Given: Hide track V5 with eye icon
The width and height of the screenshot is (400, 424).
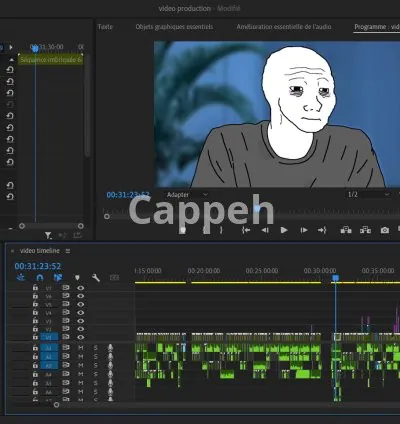Looking at the screenshot, I should point(81,304).
